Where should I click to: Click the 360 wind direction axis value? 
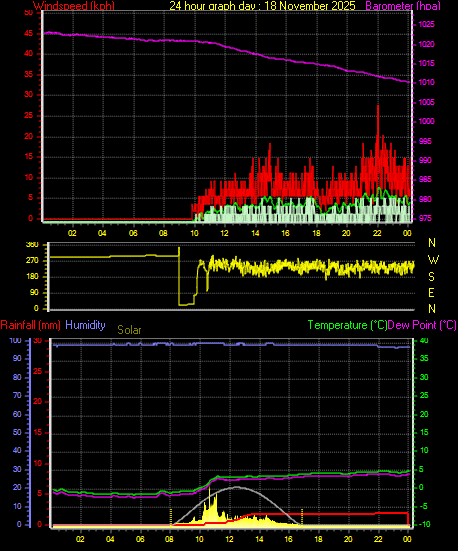tap(33, 245)
